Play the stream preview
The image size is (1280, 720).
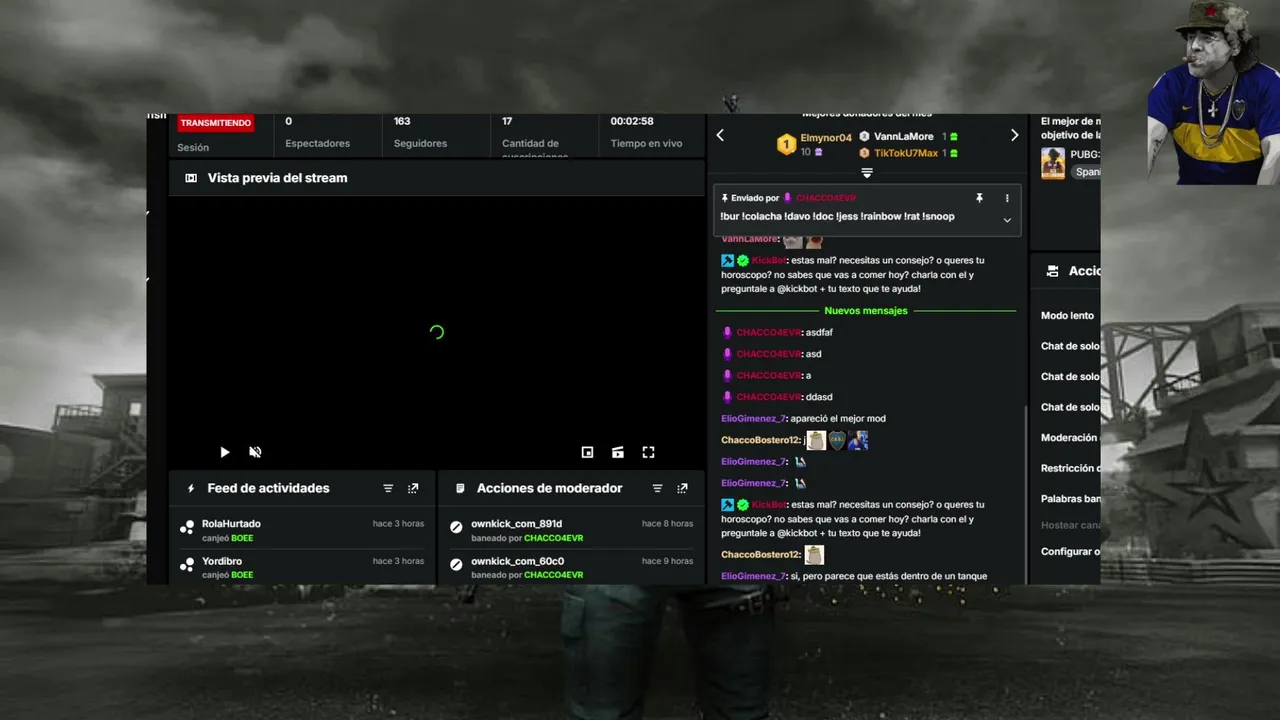(x=224, y=452)
